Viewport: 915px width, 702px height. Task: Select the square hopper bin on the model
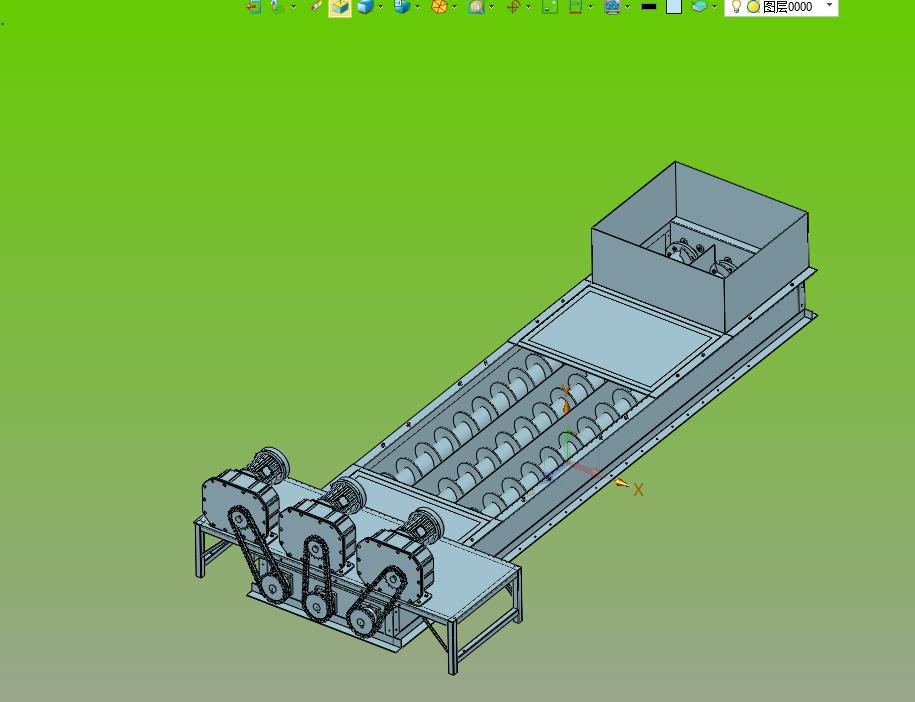(700, 245)
